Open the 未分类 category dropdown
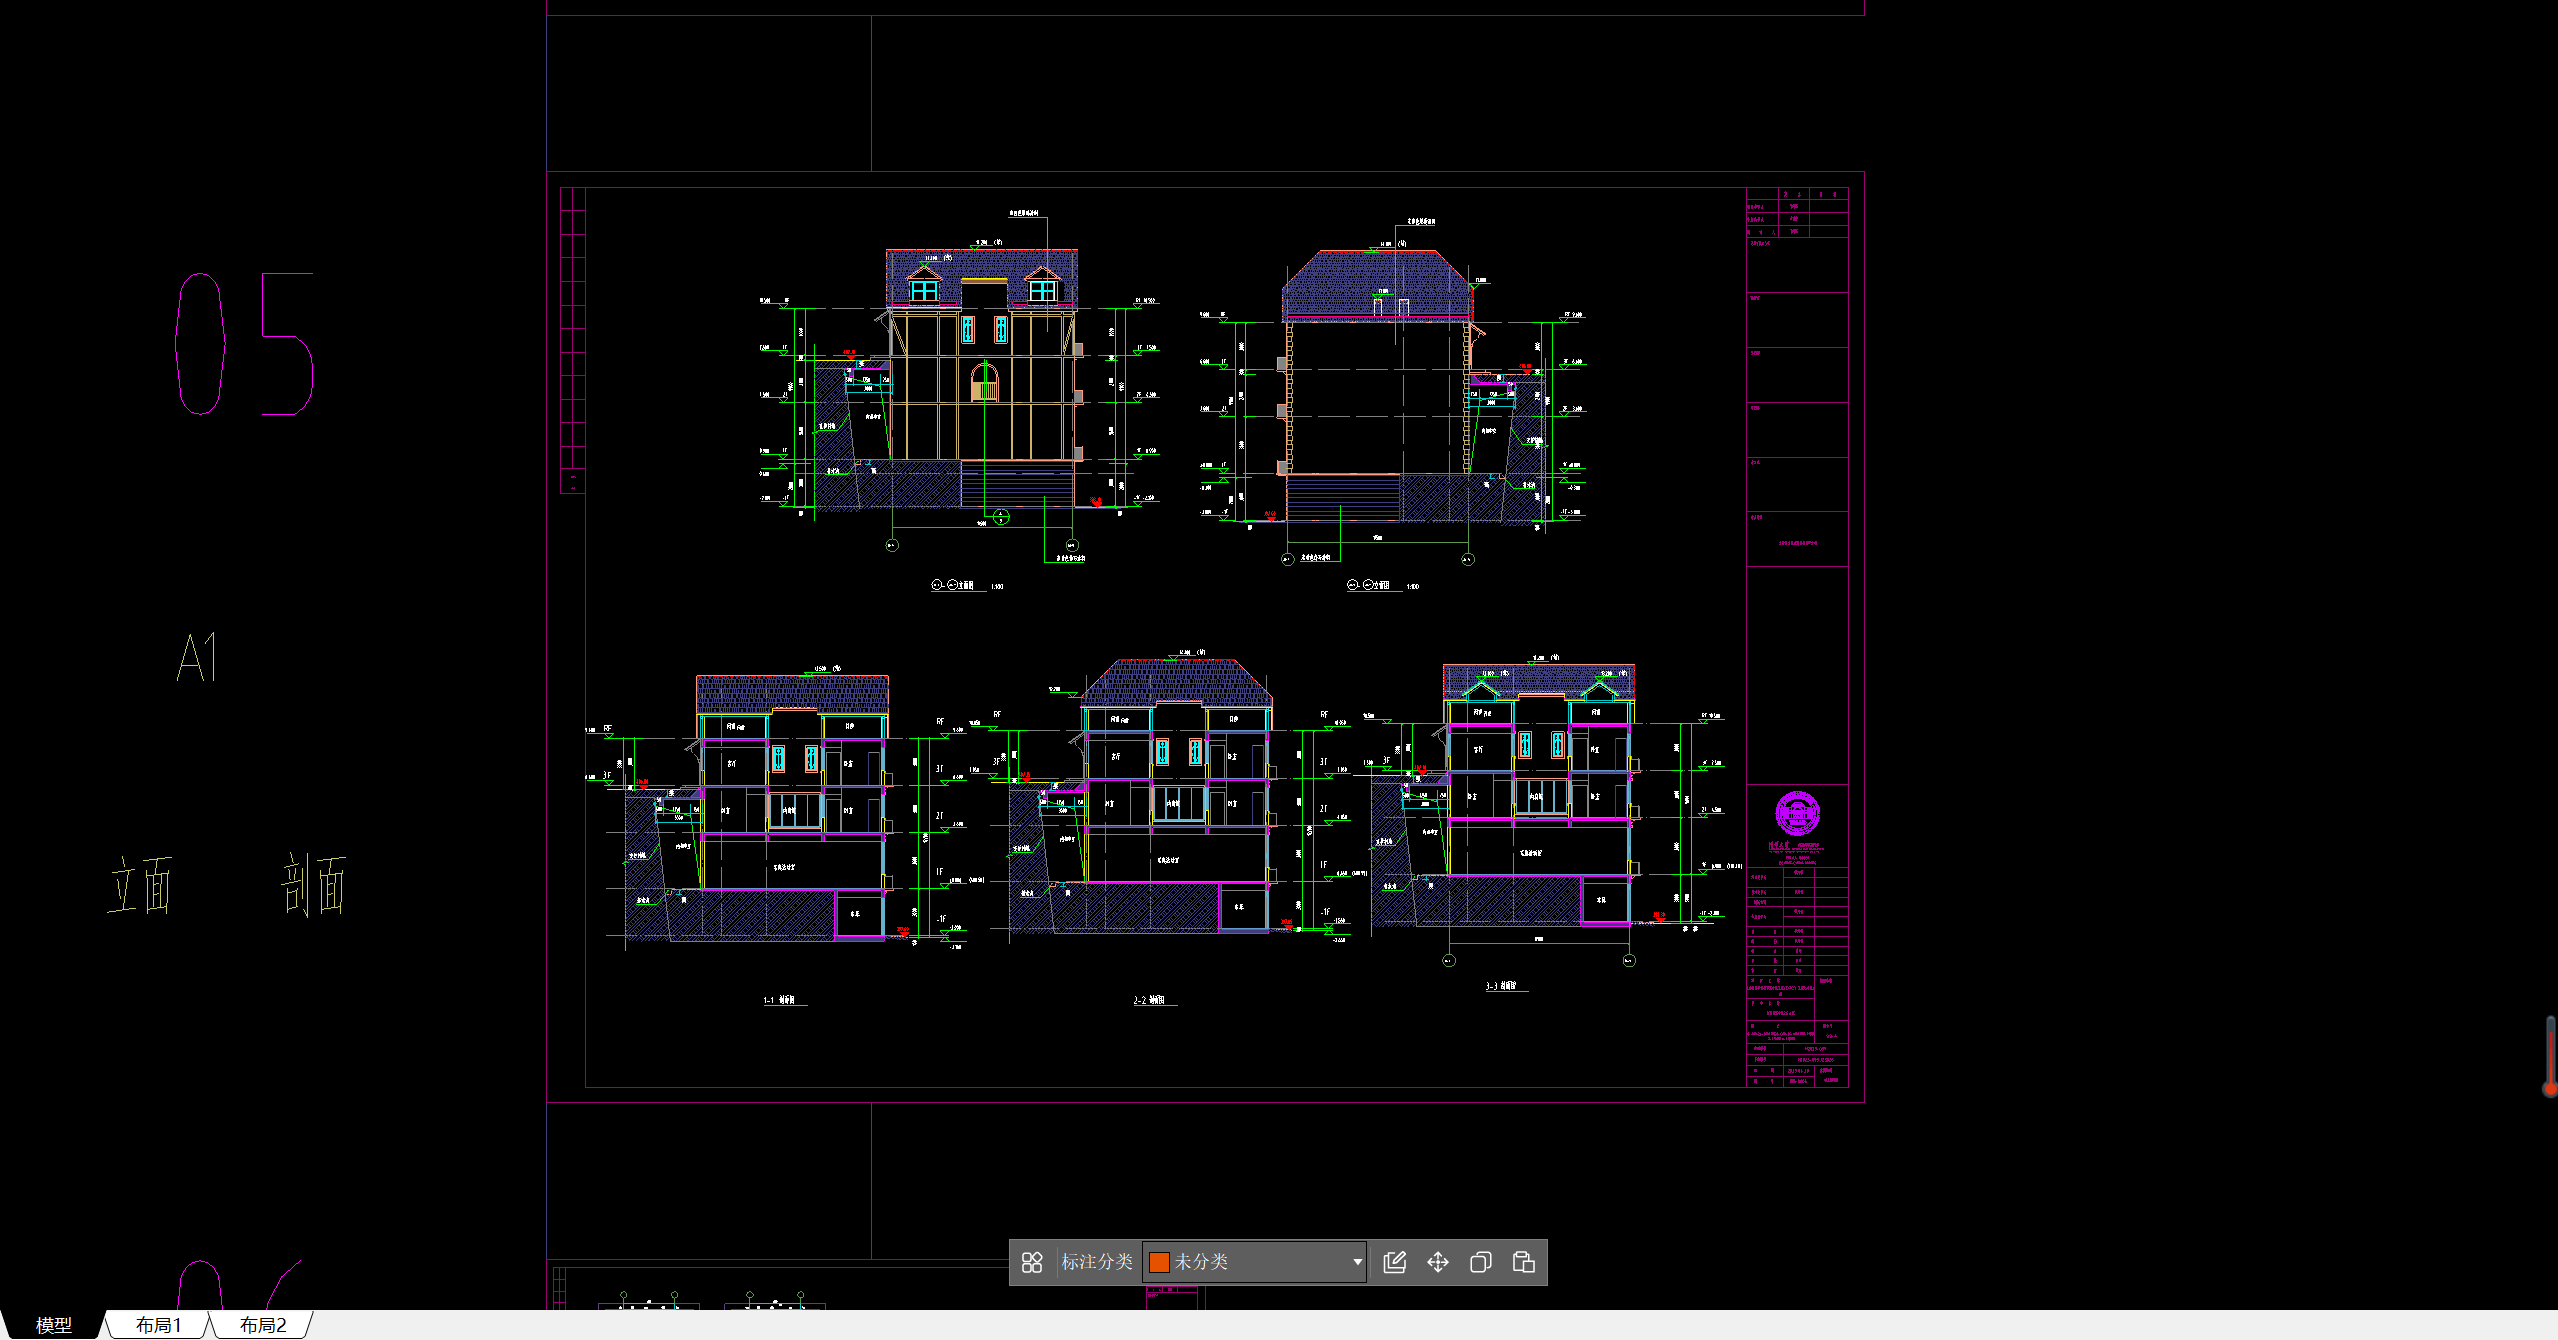The height and width of the screenshot is (1340, 2558). (x=1356, y=1262)
